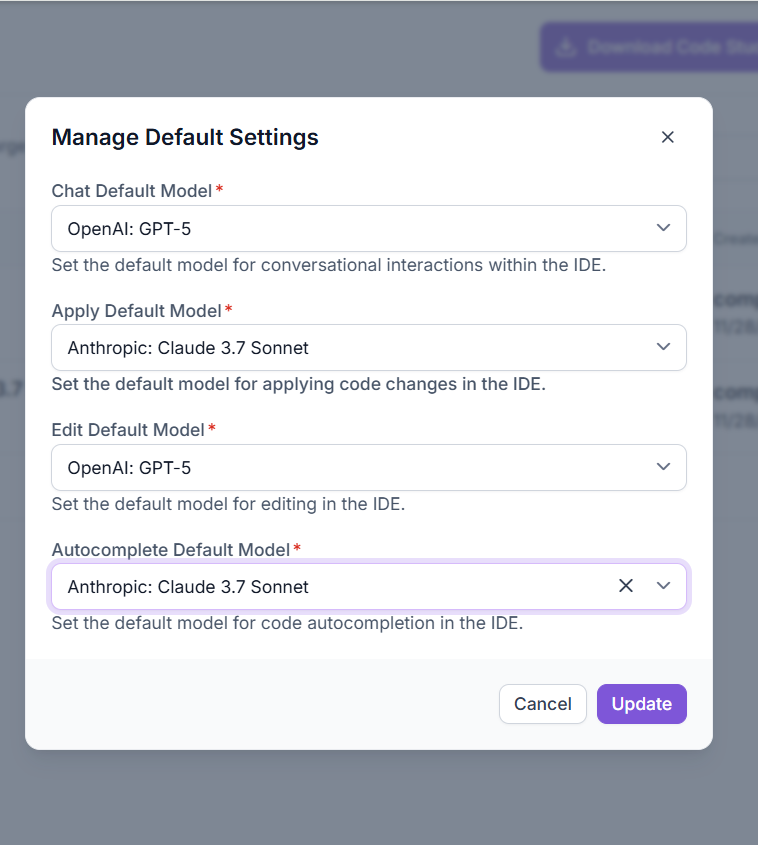The height and width of the screenshot is (845, 759).
Task: Click the X icon inside the Autocomplete dropdown
Action: [626, 586]
